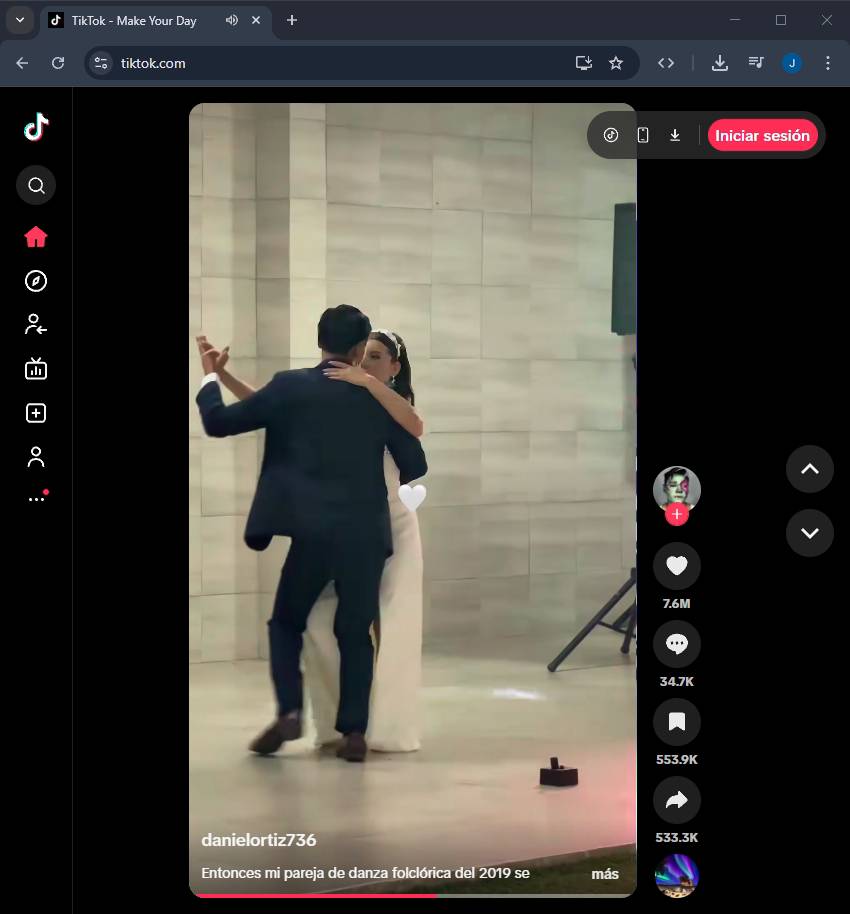Expand the caption by clicking más

[x=604, y=874]
